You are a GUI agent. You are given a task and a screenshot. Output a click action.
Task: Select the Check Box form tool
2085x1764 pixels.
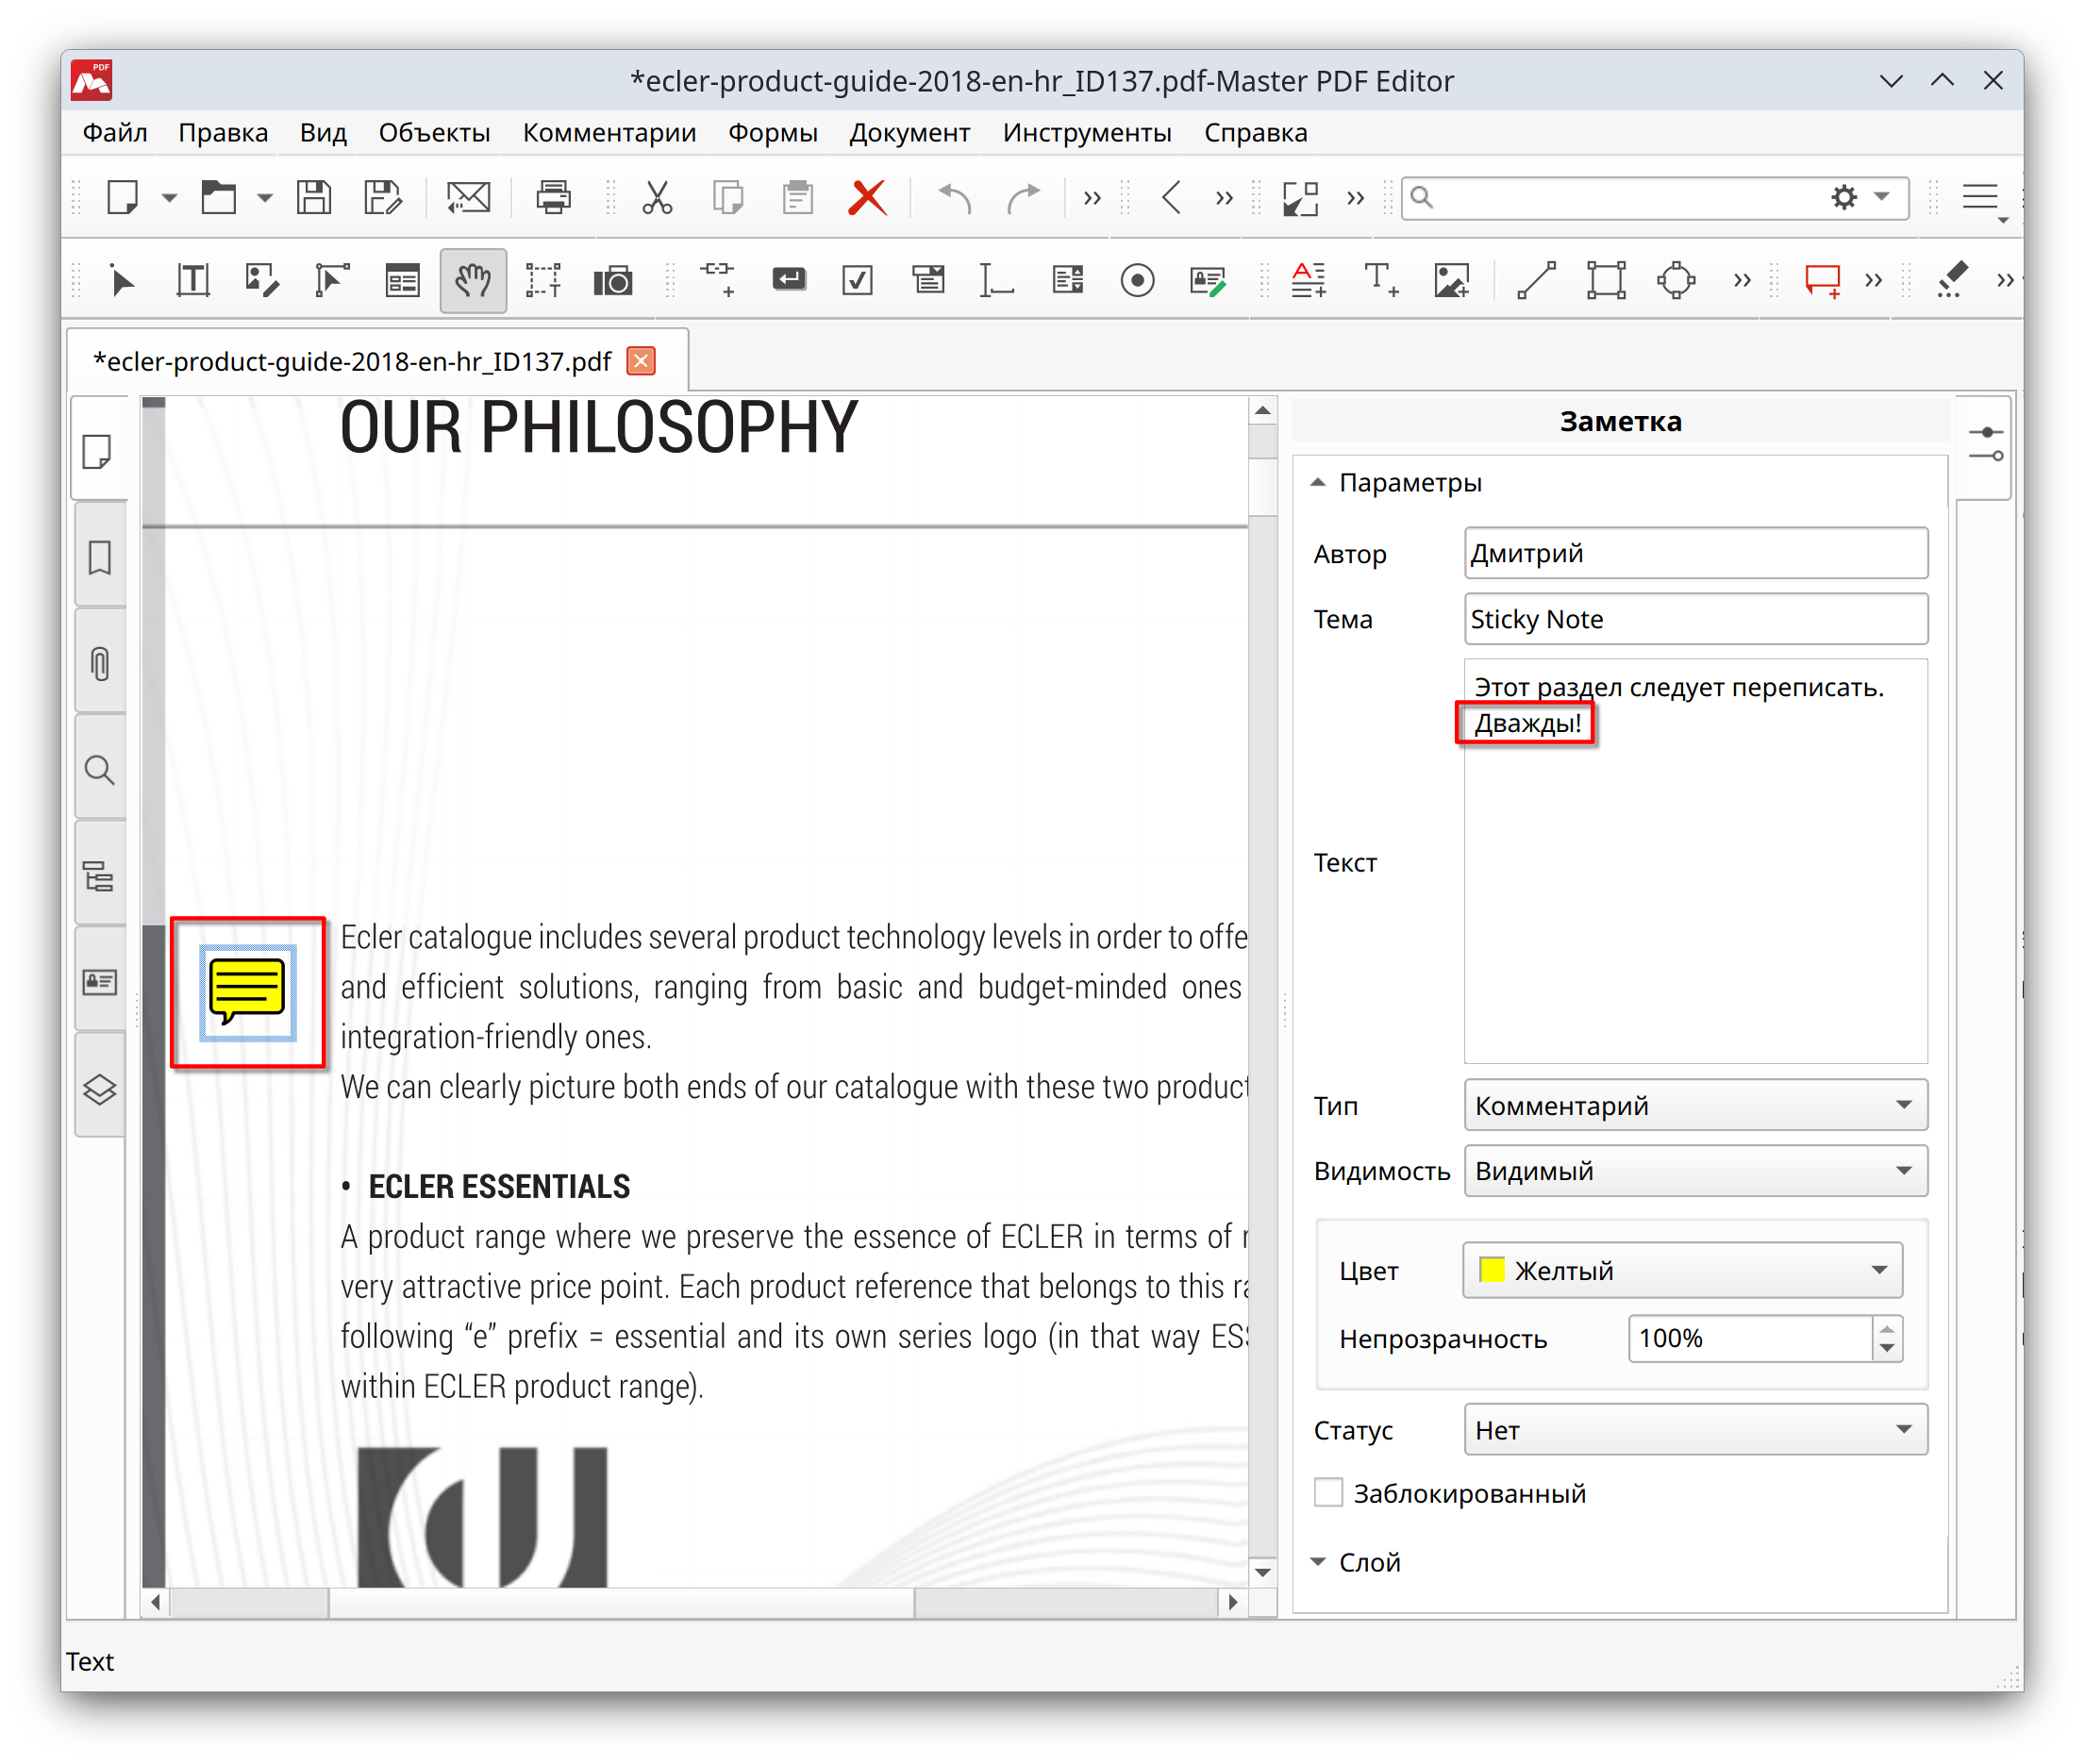[858, 281]
